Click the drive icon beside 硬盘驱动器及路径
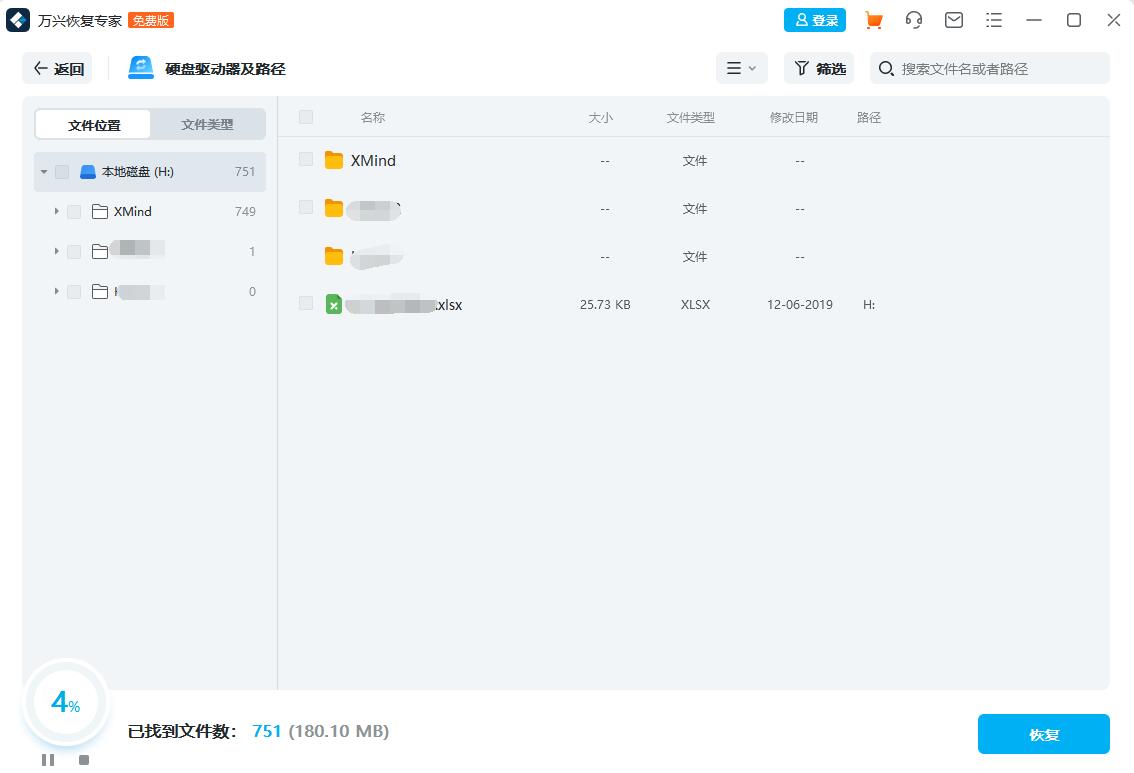 point(138,68)
